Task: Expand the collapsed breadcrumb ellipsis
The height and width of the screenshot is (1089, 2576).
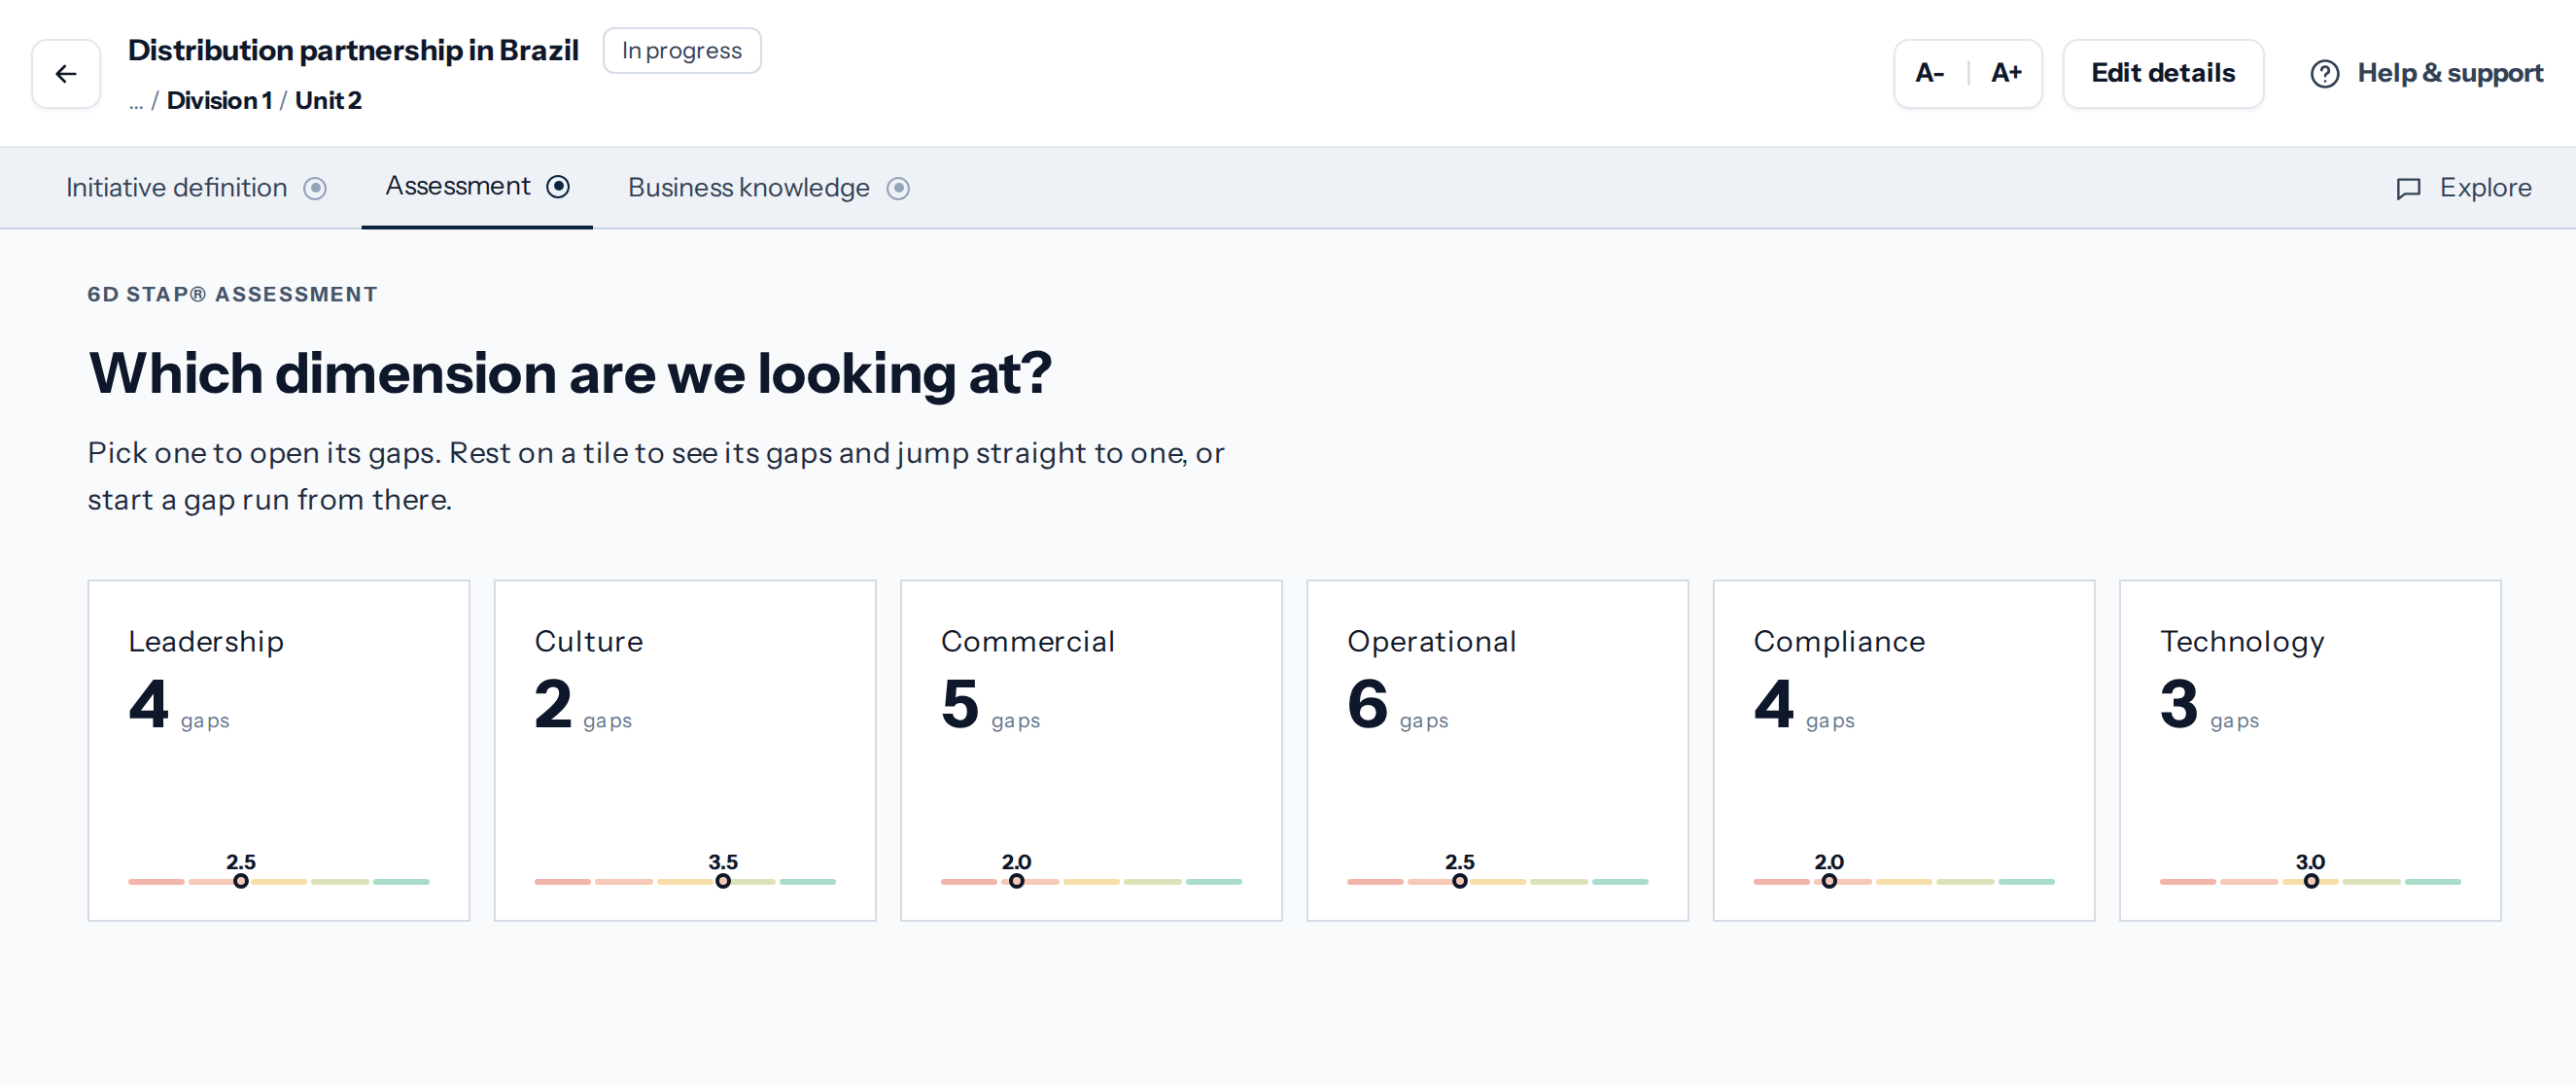Action: point(136,103)
